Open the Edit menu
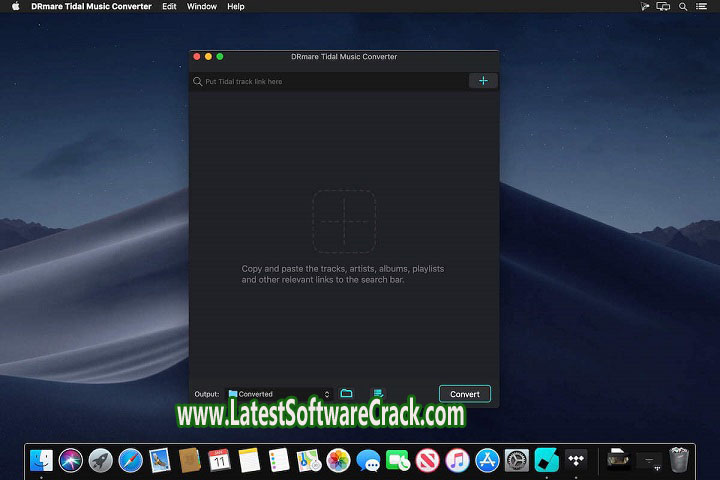This screenshot has width=720, height=480. 169,6
